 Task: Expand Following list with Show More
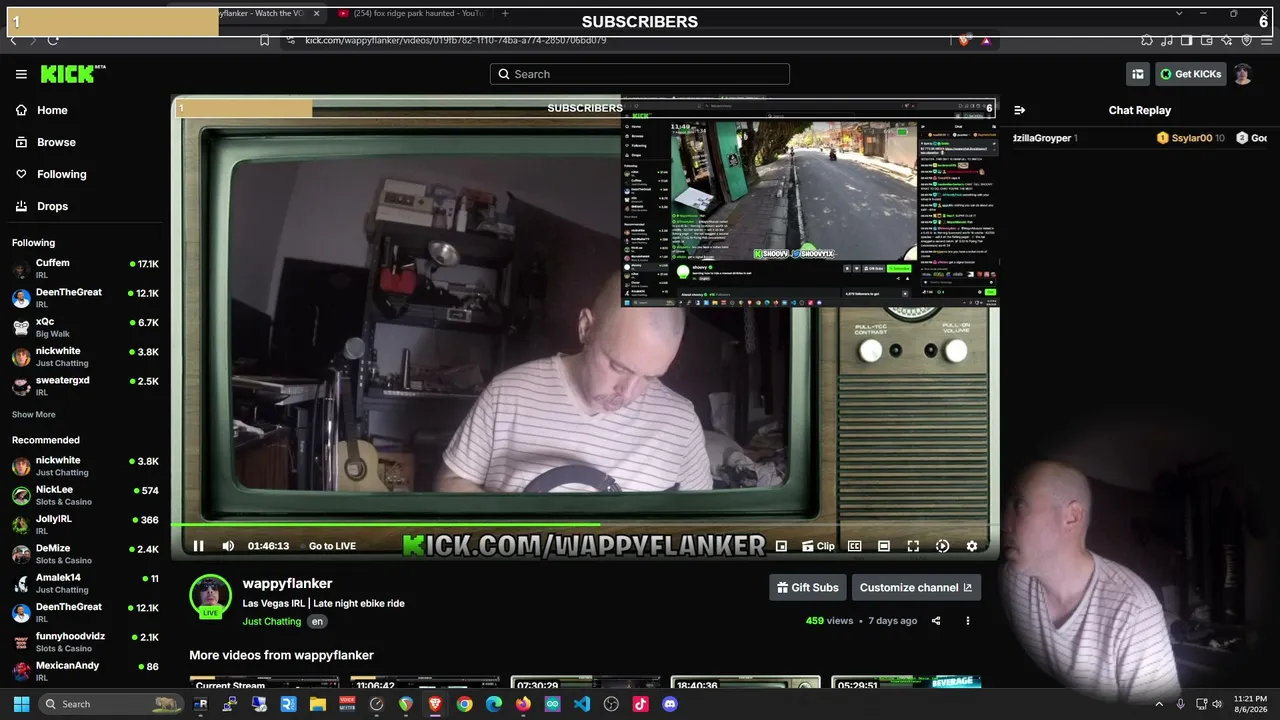pos(34,415)
